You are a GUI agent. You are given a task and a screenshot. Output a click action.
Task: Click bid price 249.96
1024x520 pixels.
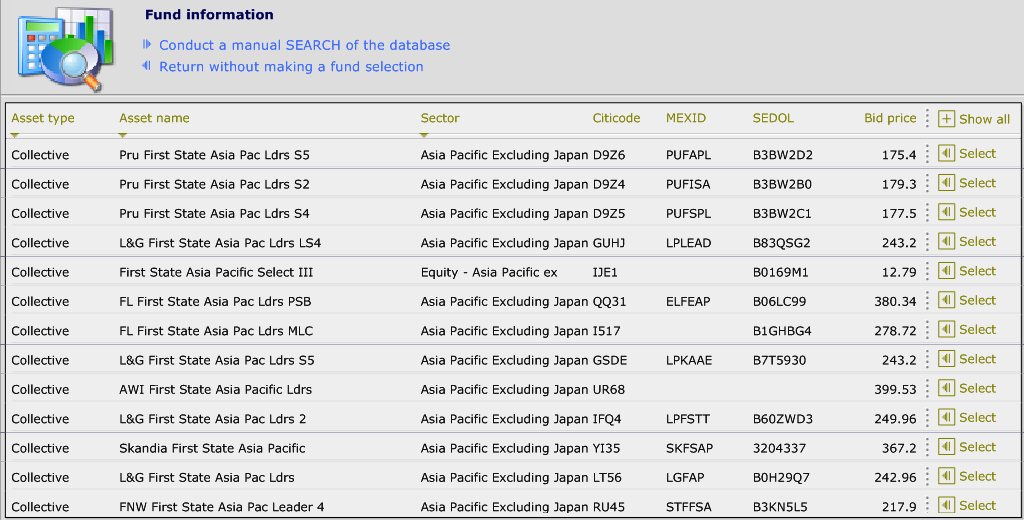pyautogui.click(x=895, y=419)
